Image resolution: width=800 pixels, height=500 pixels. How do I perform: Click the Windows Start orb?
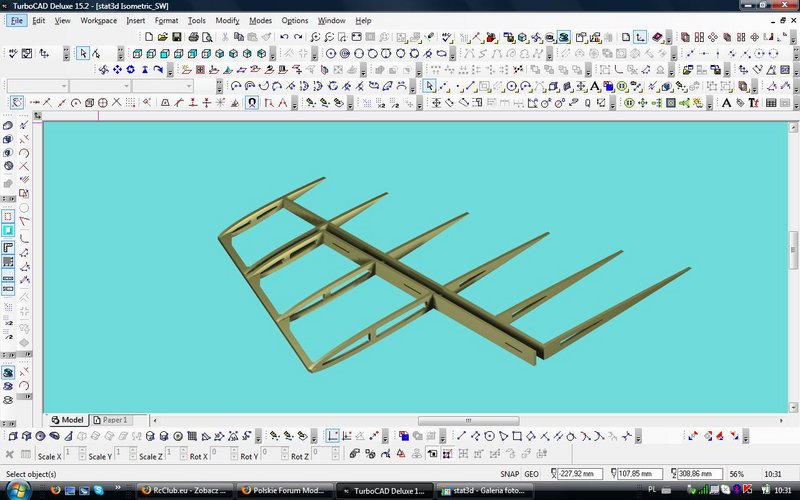(x=19, y=490)
